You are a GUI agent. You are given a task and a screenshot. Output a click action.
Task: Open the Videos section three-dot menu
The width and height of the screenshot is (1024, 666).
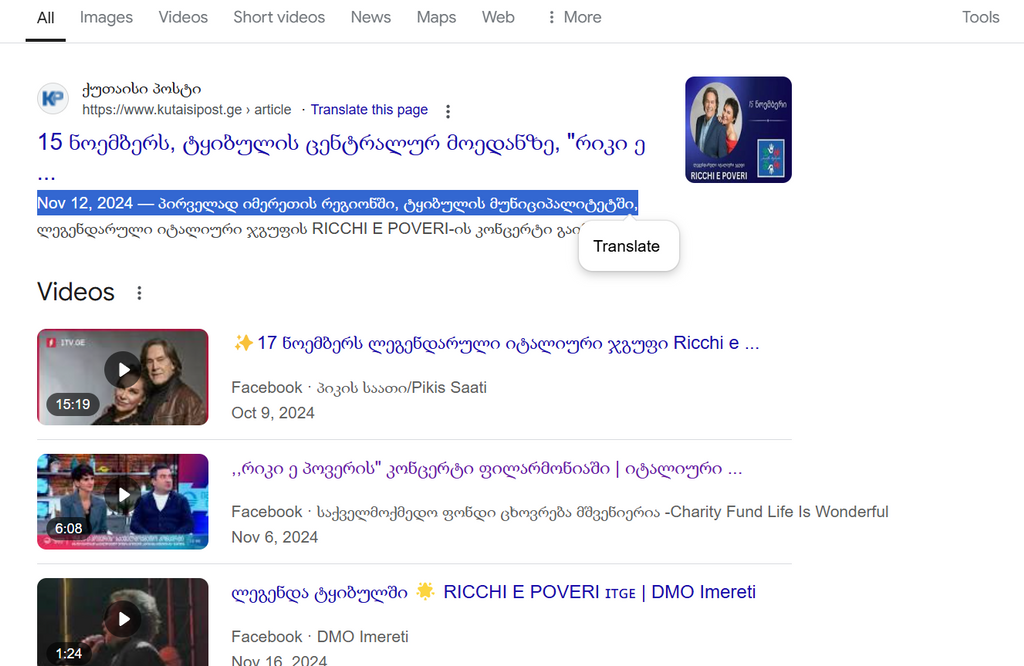139,293
